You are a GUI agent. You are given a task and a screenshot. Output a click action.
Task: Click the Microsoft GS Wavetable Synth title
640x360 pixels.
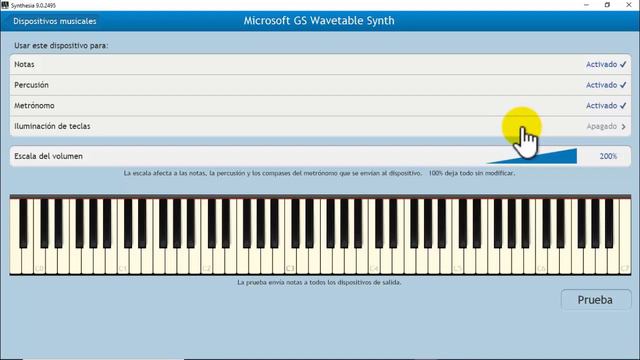click(319, 21)
